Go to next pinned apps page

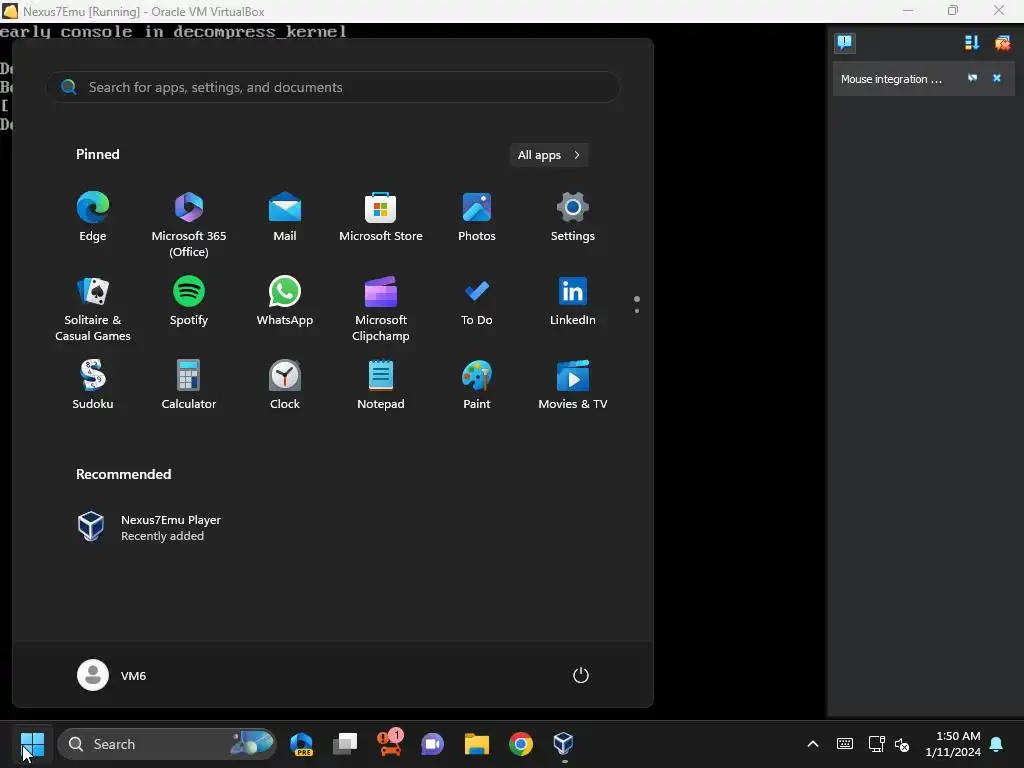click(x=637, y=311)
